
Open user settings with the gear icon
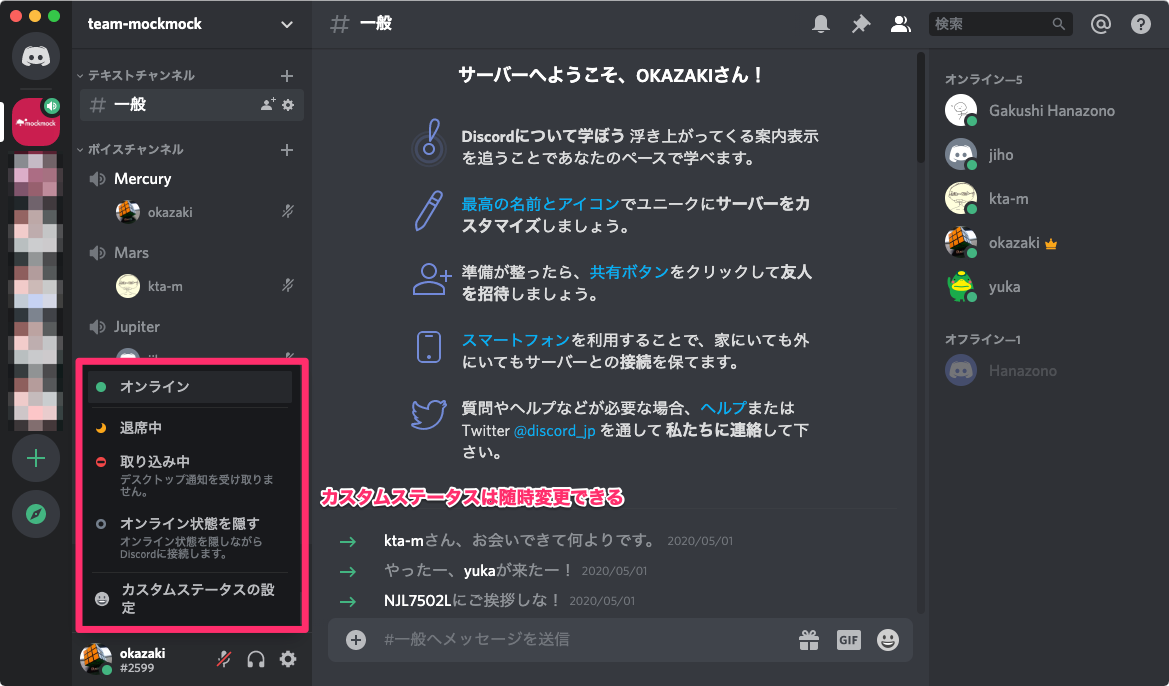(x=288, y=660)
